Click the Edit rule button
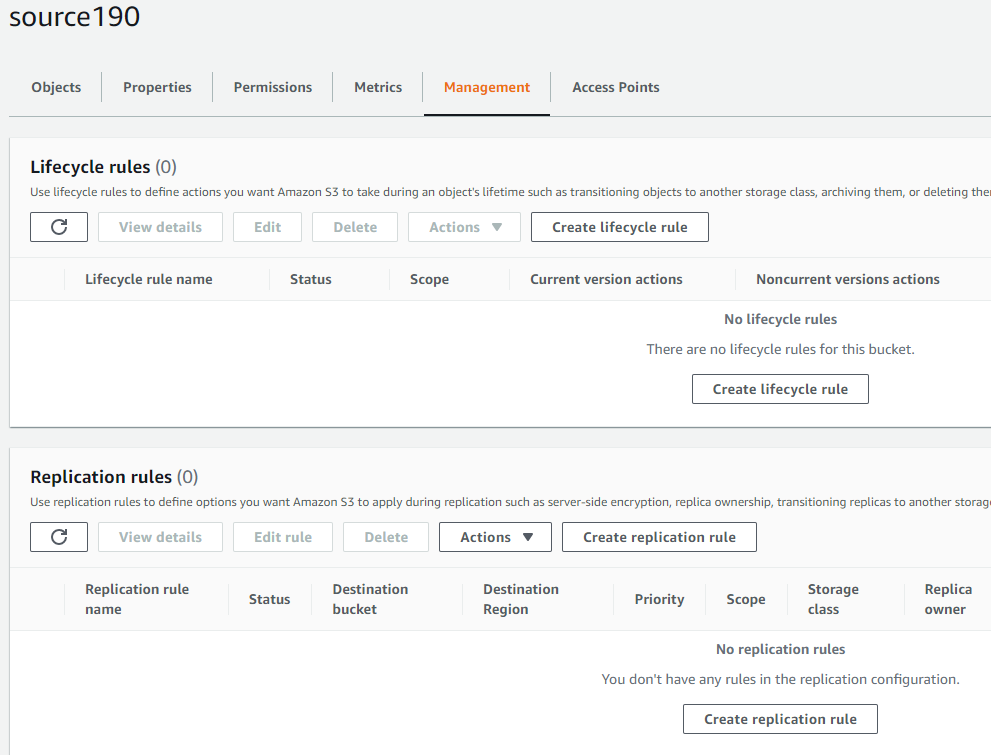 pyautogui.click(x=283, y=537)
